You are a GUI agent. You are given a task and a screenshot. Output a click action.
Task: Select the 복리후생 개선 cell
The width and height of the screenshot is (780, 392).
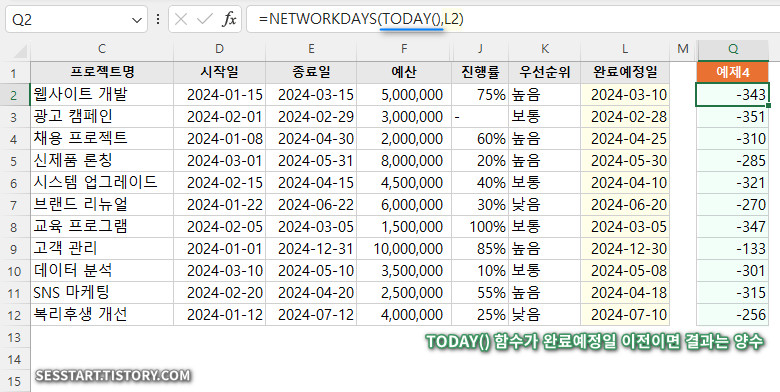tap(102, 314)
